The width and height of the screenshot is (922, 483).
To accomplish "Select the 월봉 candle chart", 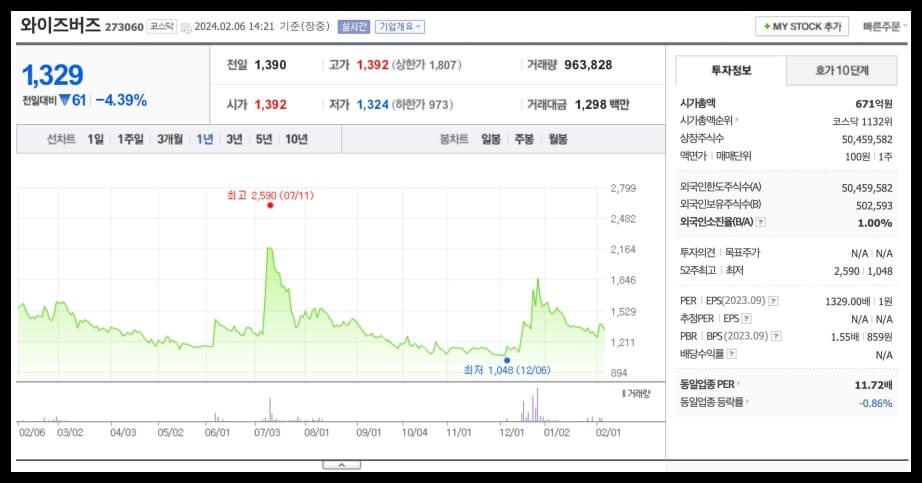I will 558,139.
